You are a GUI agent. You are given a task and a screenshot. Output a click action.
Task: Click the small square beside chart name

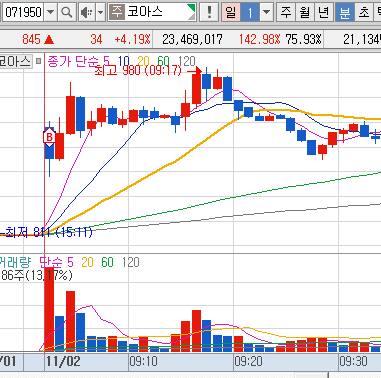point(38,61)
